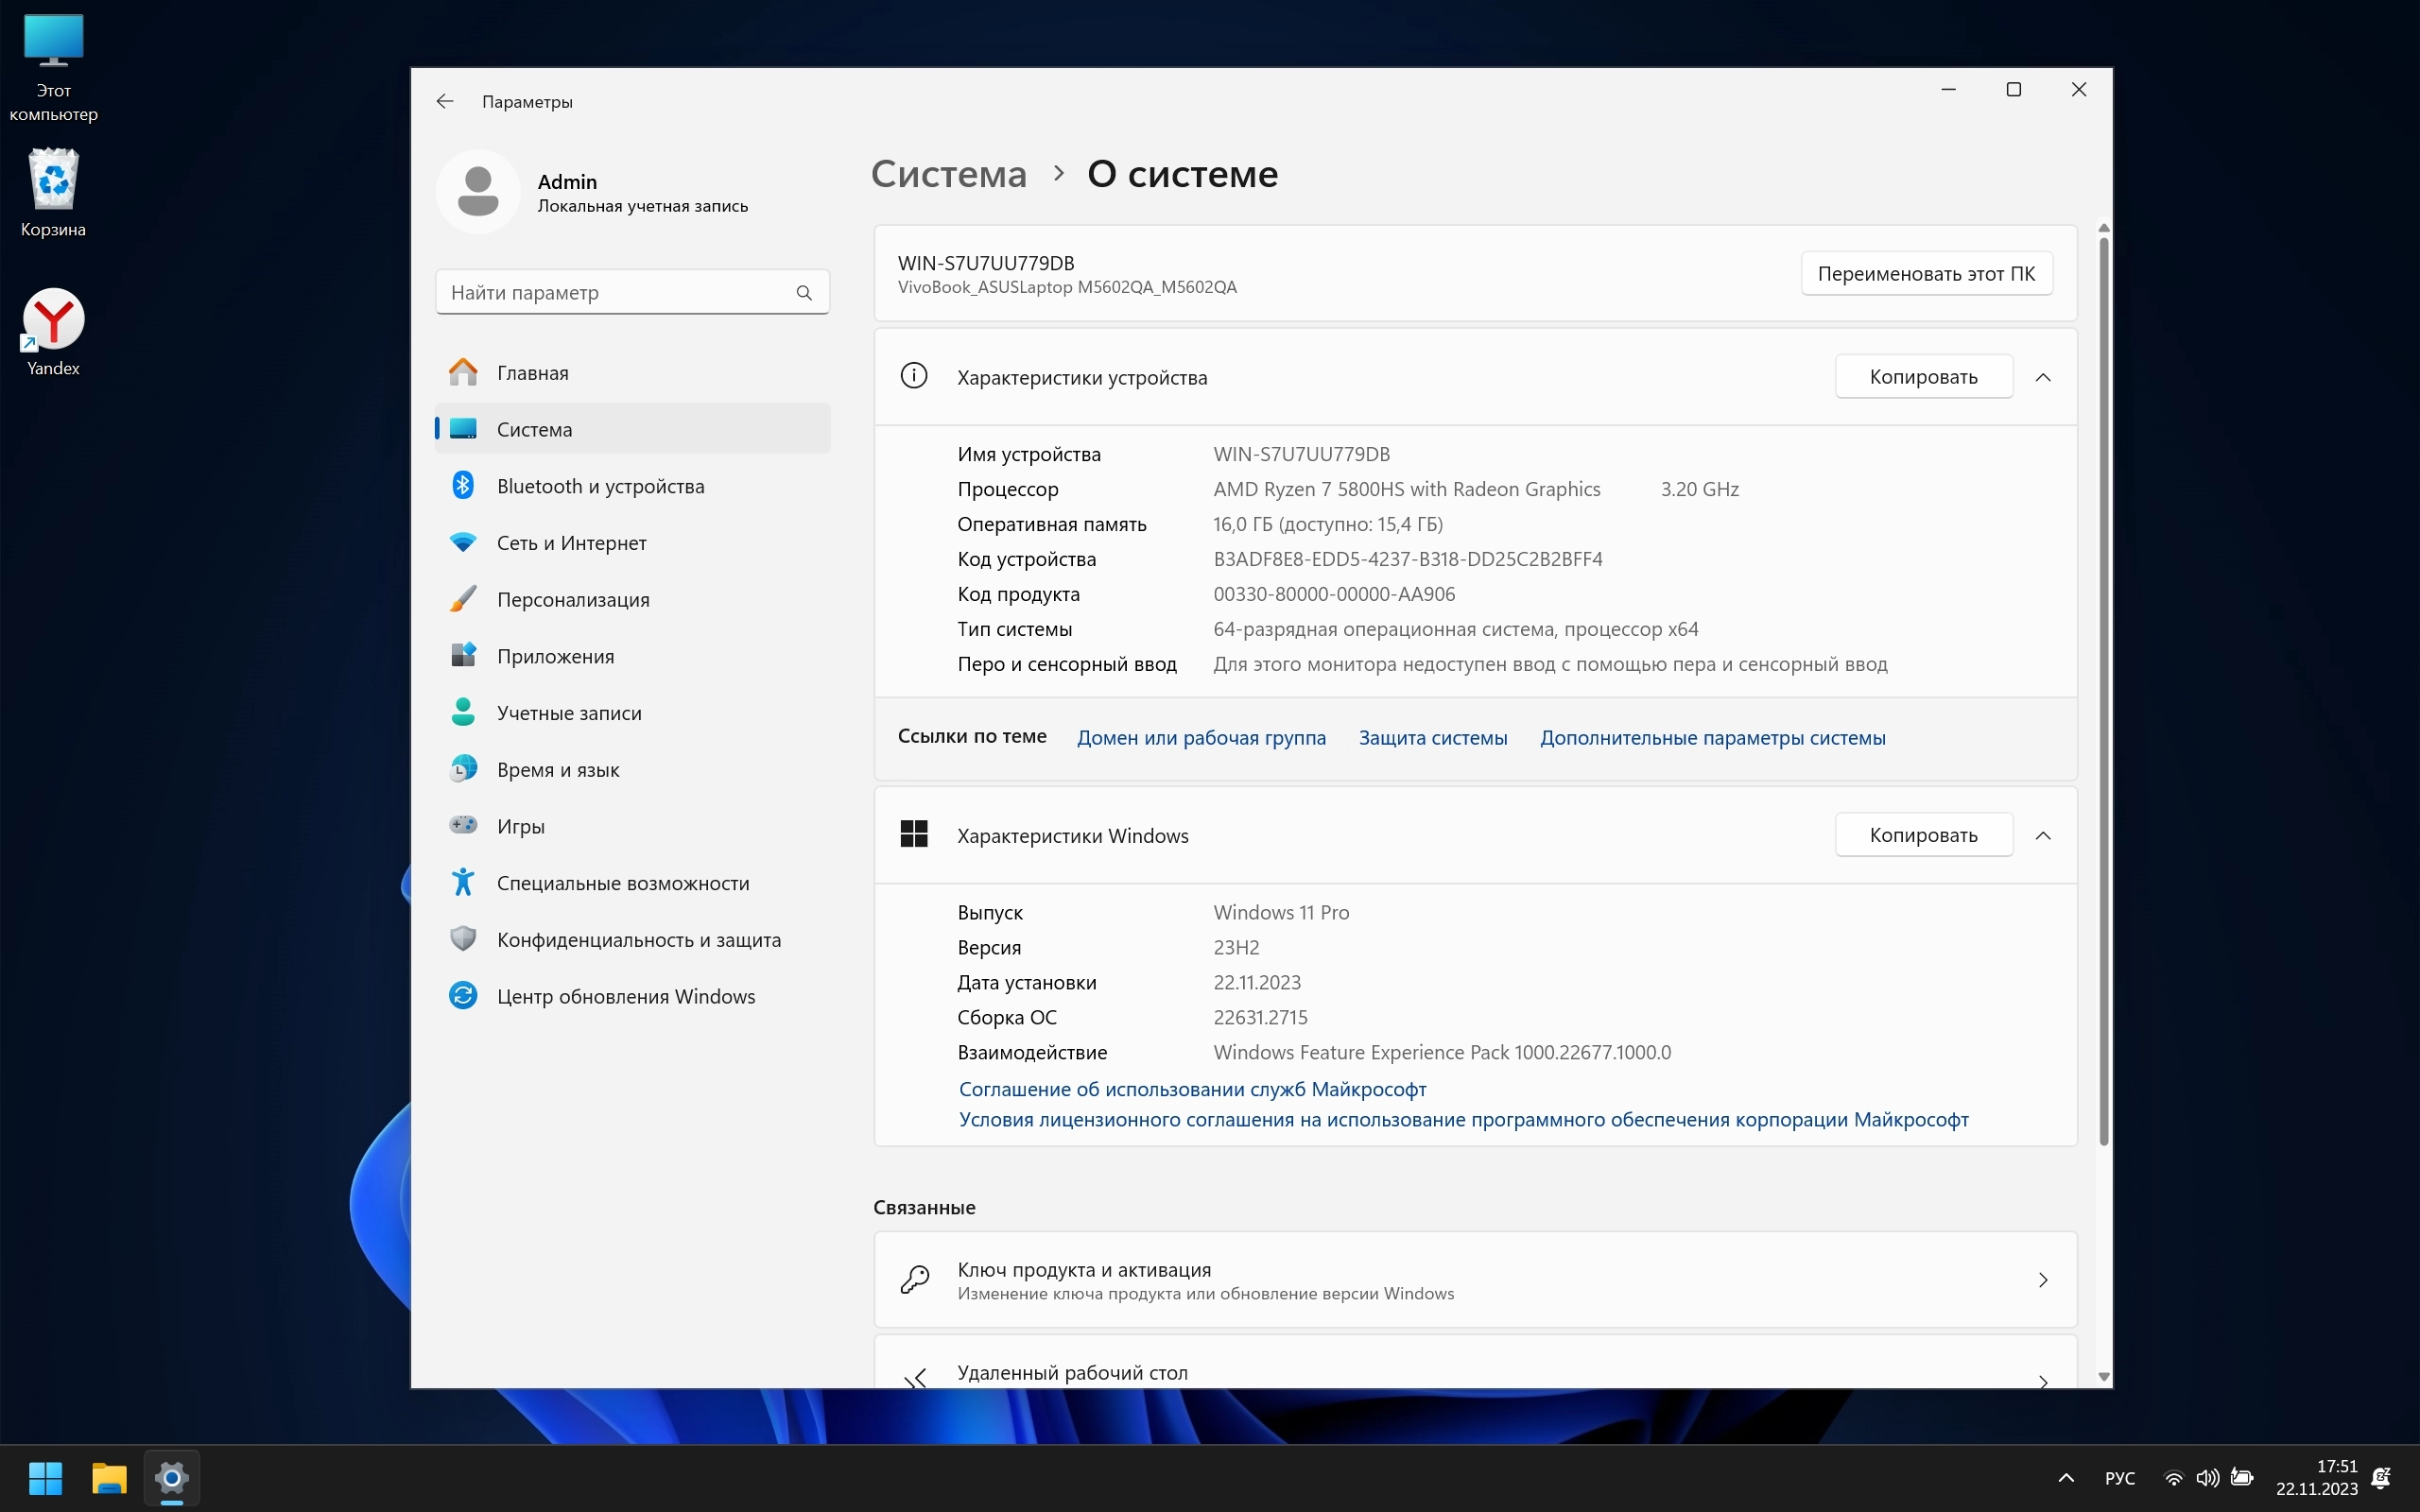This screenshot has width=2420, height=1512.
Task: Show hidden tray icons chevron
Action: pyautogui.click(x=2066, y=1478)
